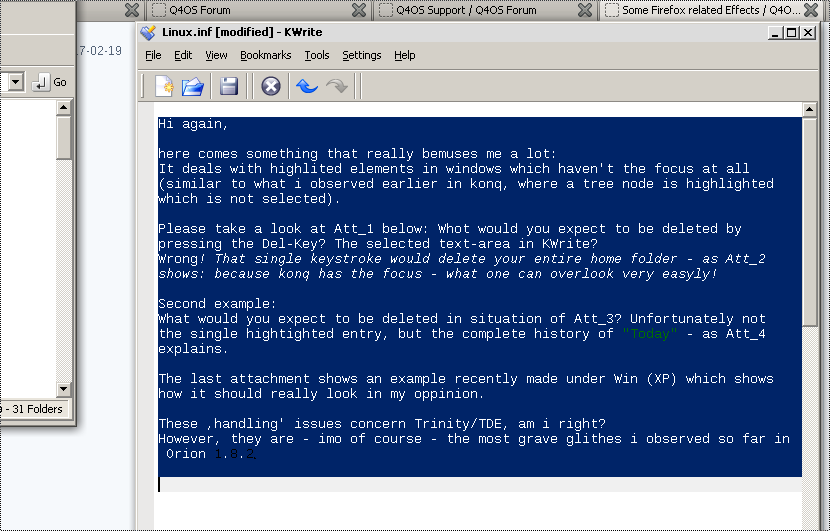Open the File menu
Viewport: 830px width, 531px height.
(153, 55)
